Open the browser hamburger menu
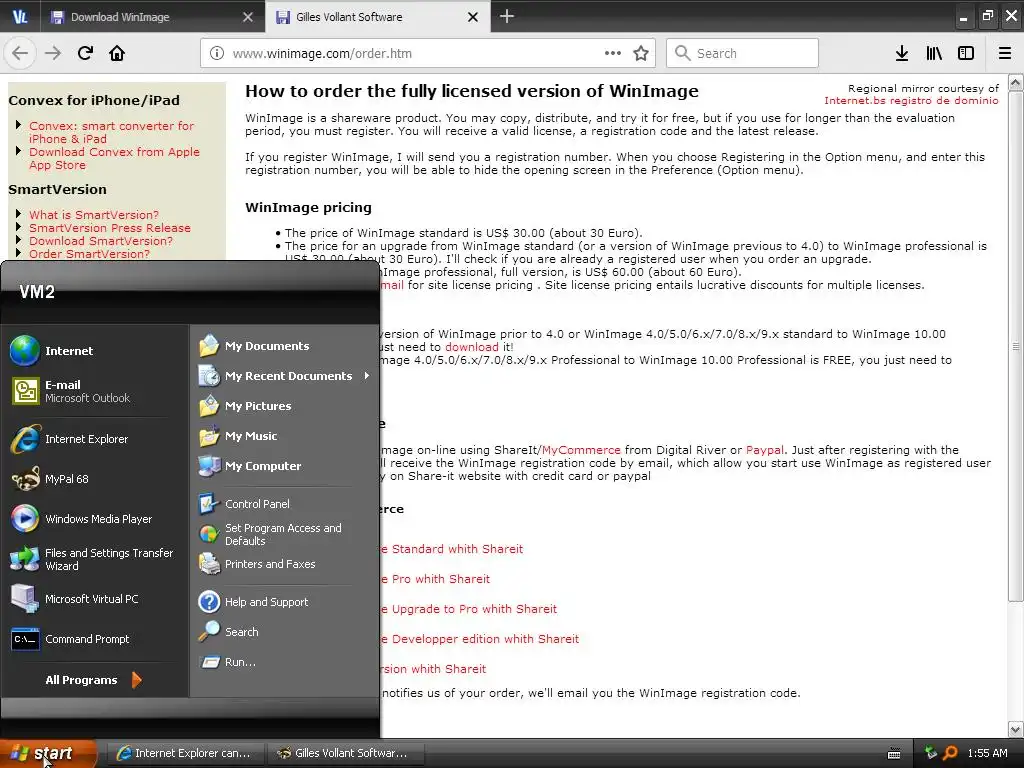Viewport: 1024px width, 768px height. 1005,53
